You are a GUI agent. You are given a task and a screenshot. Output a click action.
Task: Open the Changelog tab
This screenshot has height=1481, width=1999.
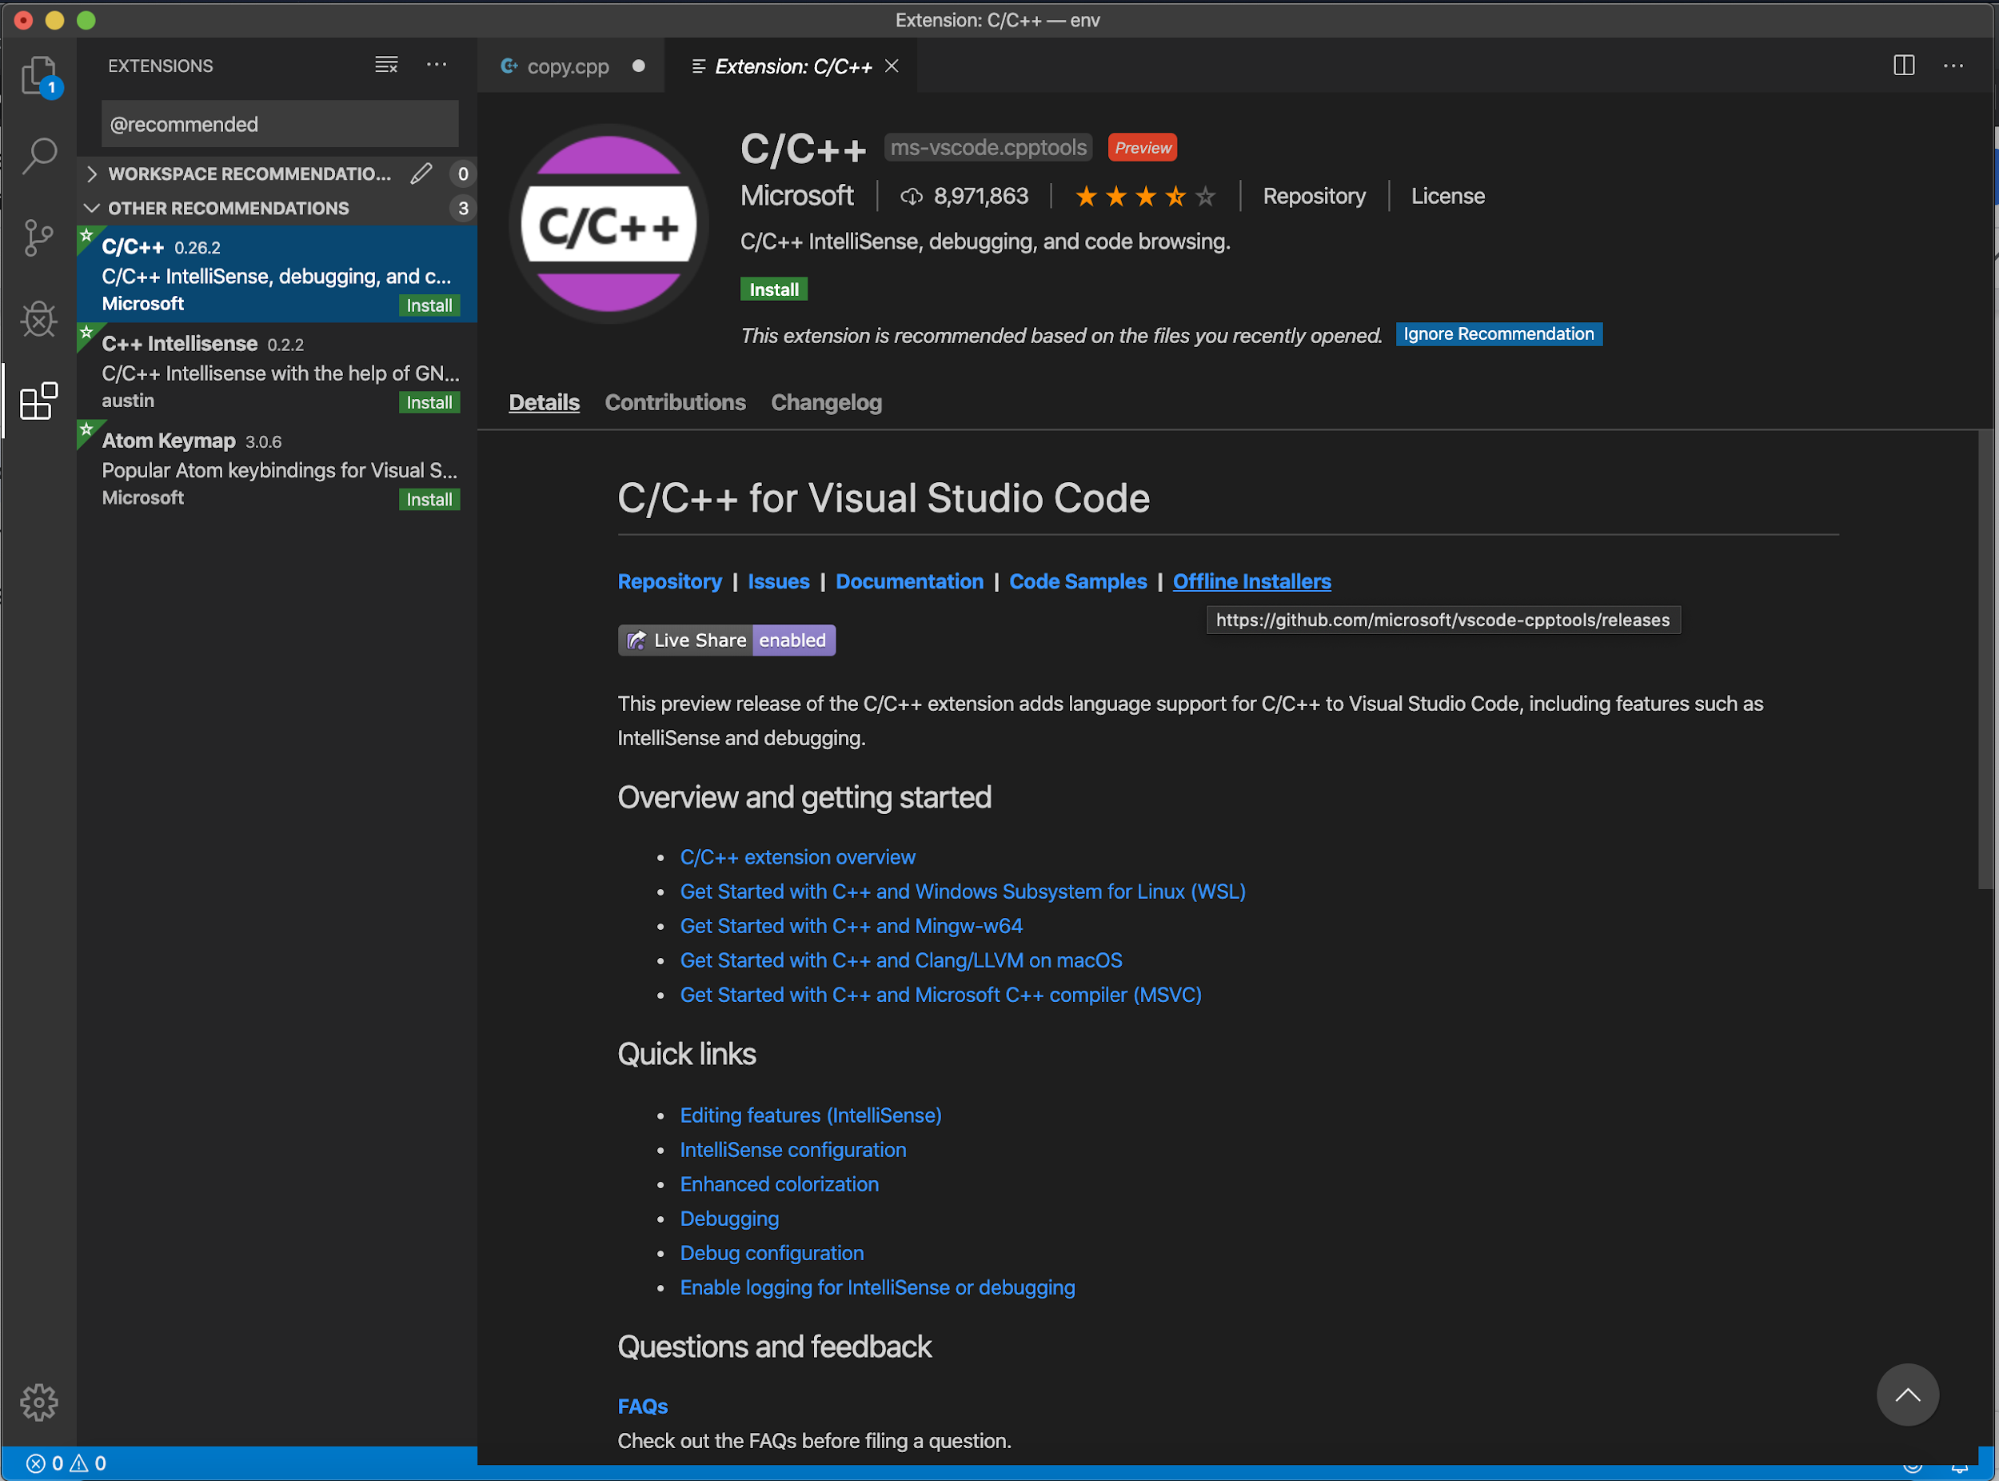pyautogui.click(x=826, y=402)
